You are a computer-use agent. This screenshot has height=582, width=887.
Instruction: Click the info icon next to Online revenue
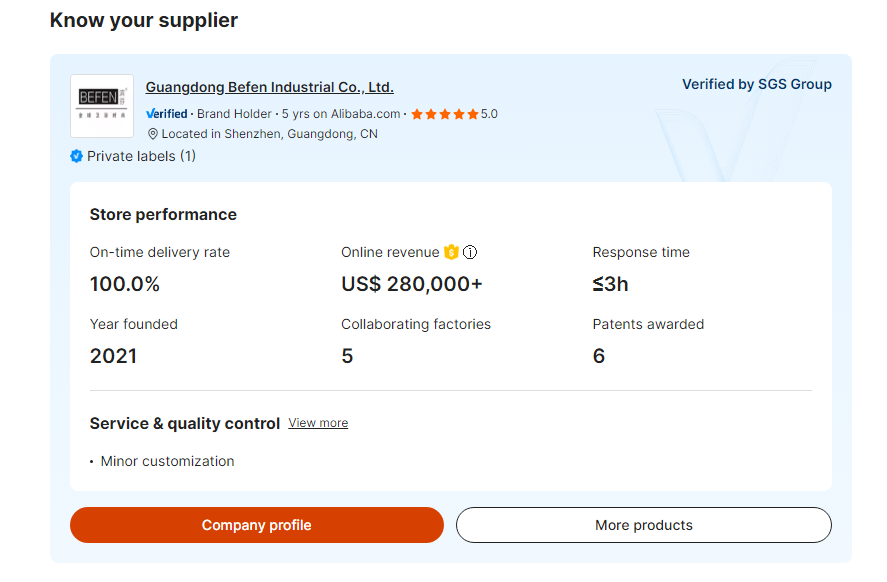(x=470, y=252)
